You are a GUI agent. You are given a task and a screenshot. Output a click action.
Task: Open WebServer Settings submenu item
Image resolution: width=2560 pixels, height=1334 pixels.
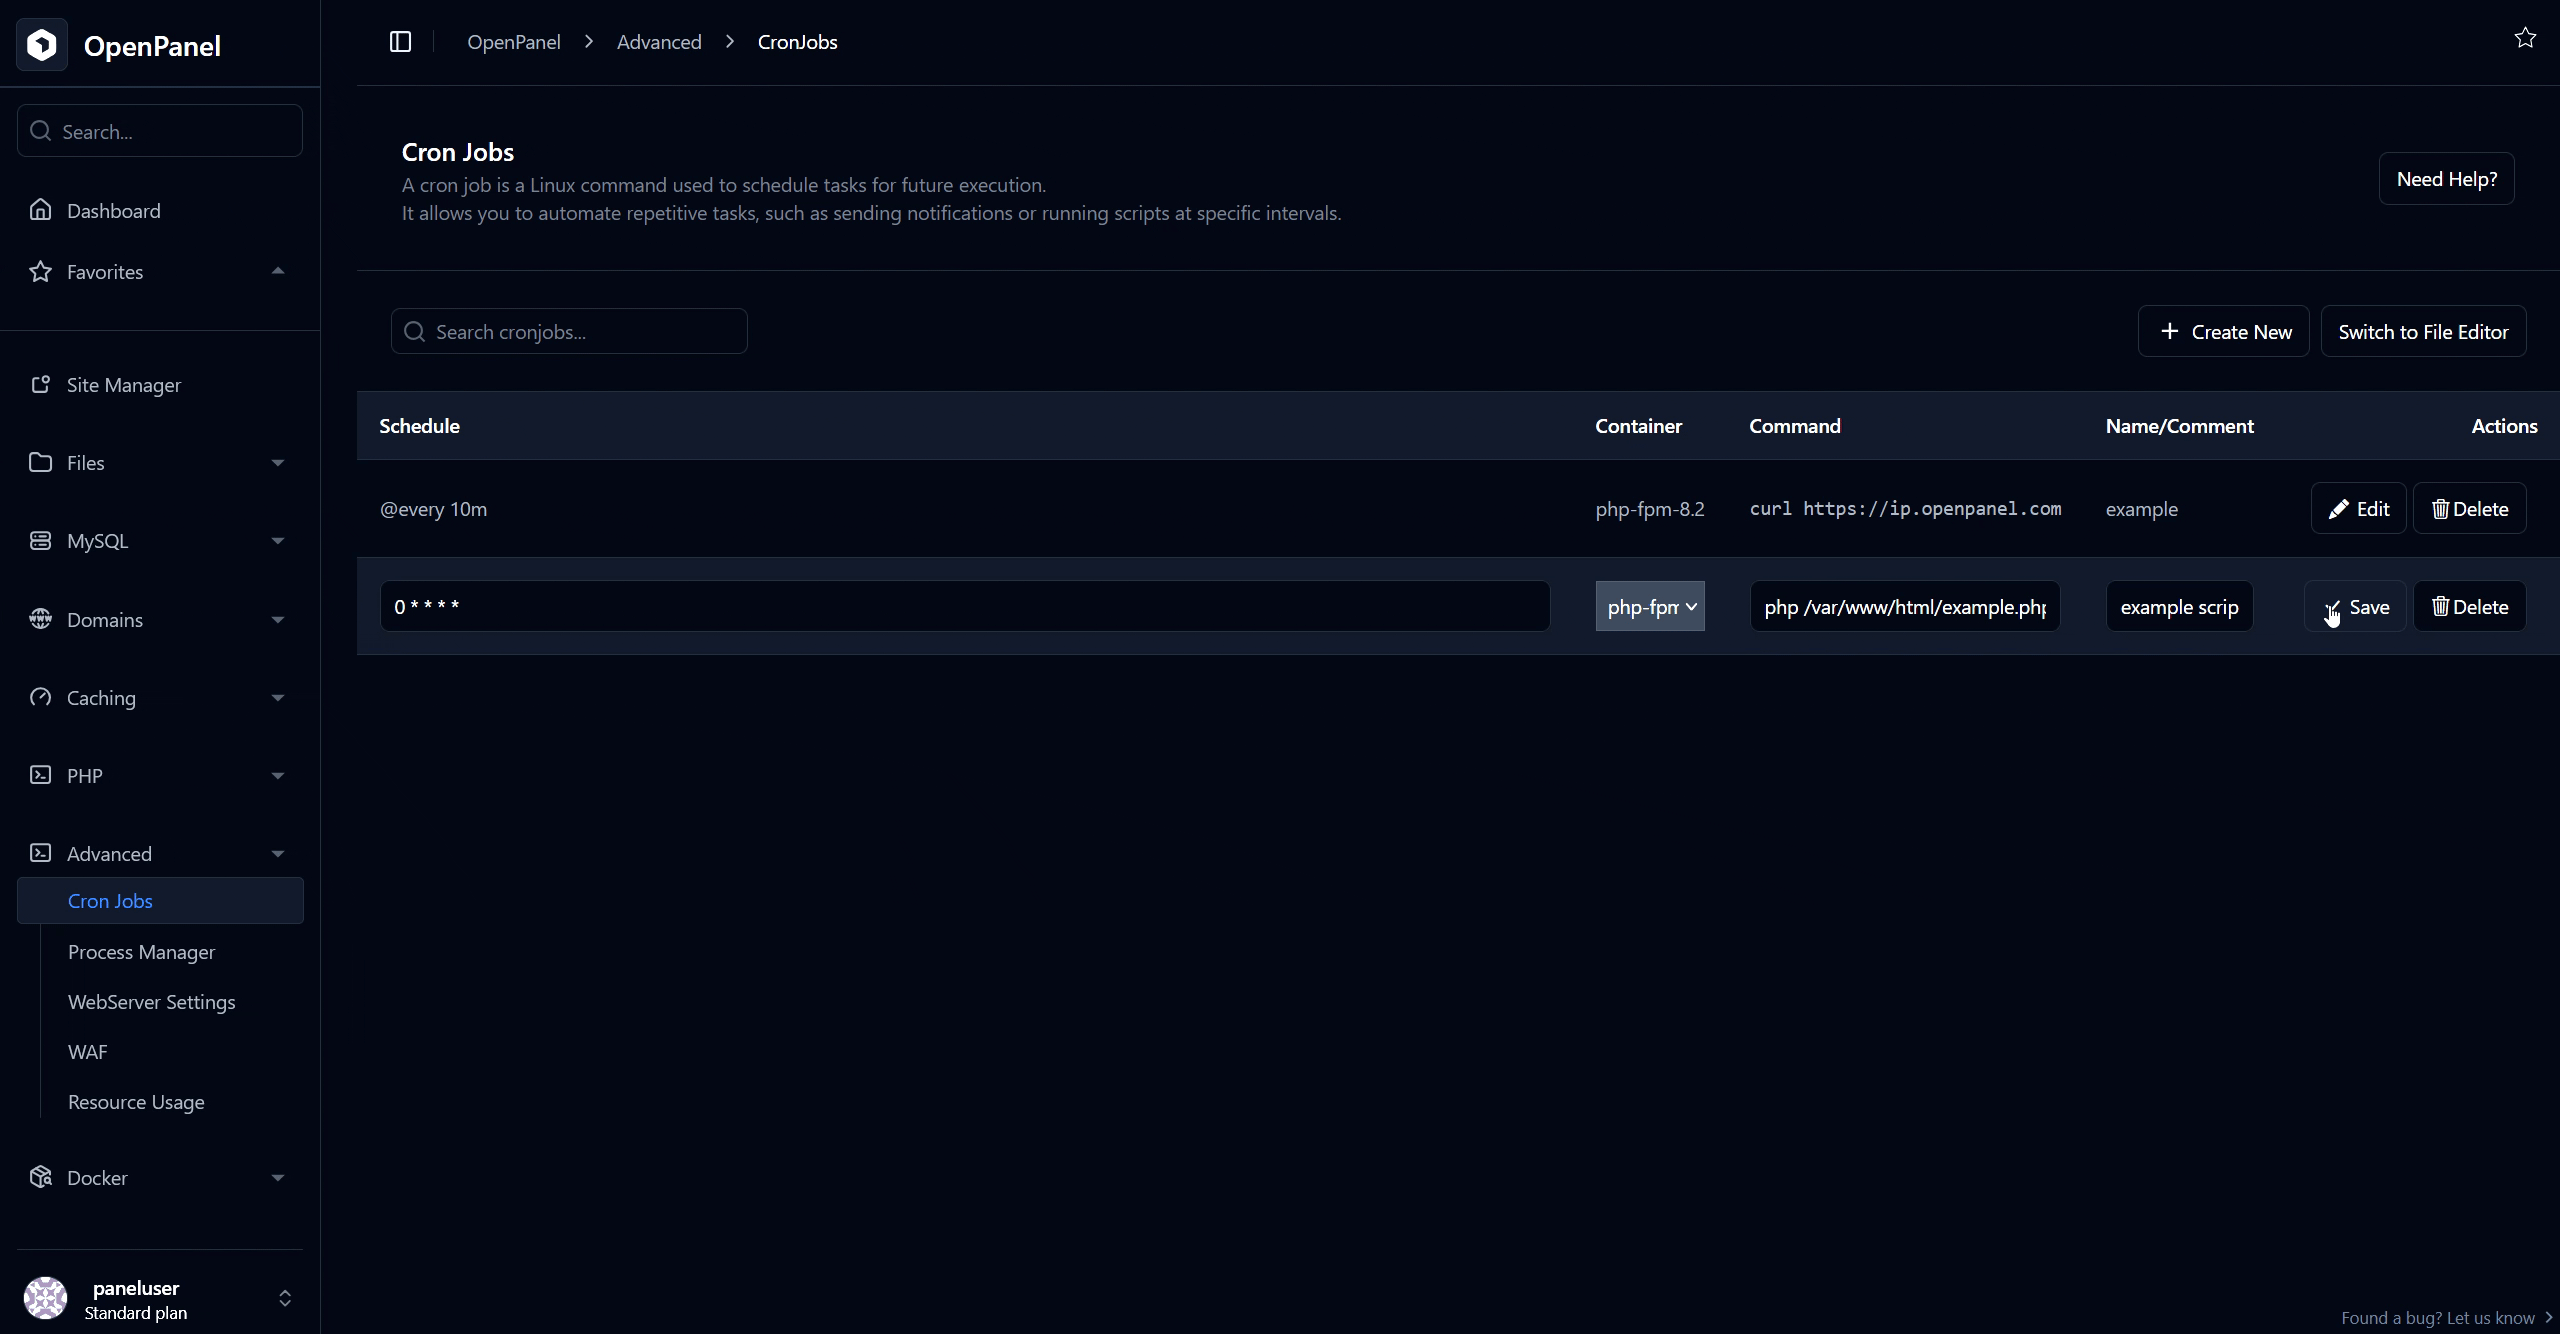152,1002
